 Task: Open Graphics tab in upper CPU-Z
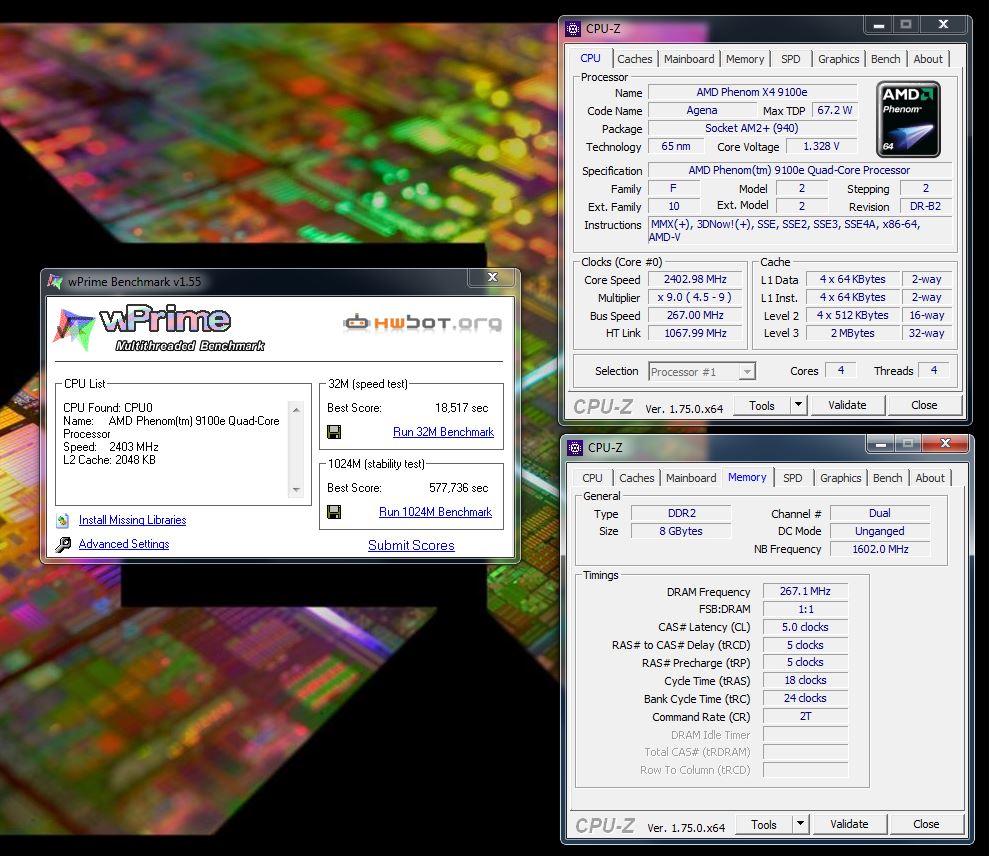click(x=838, y=59)
